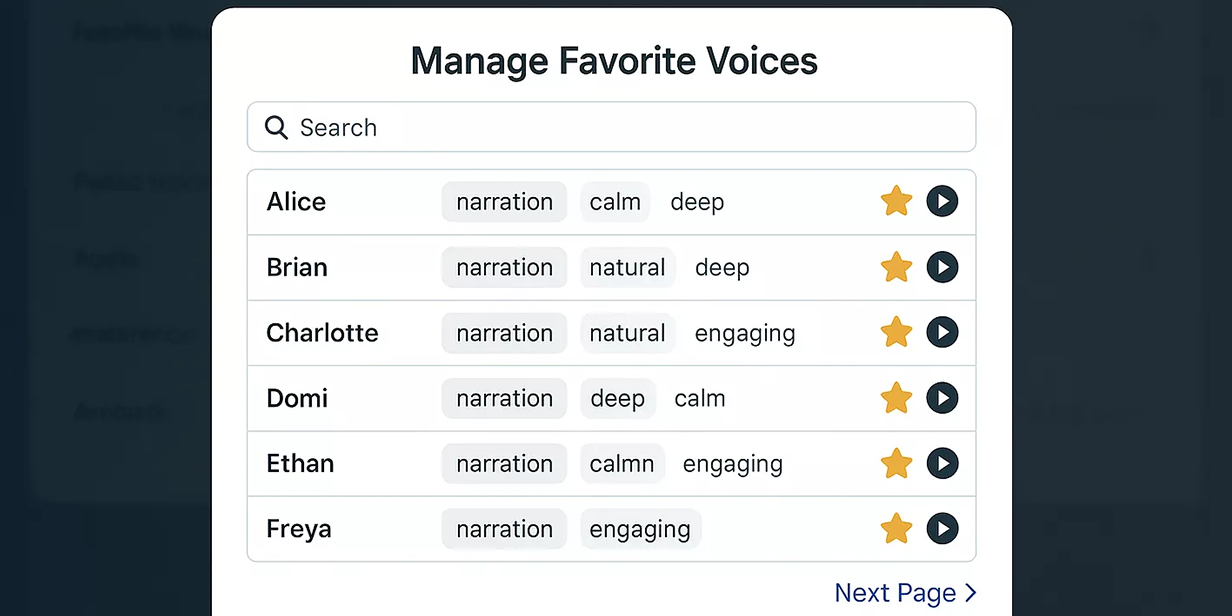Click Ethan's calmn tag
1232x616 pixels.
point(622,463)
